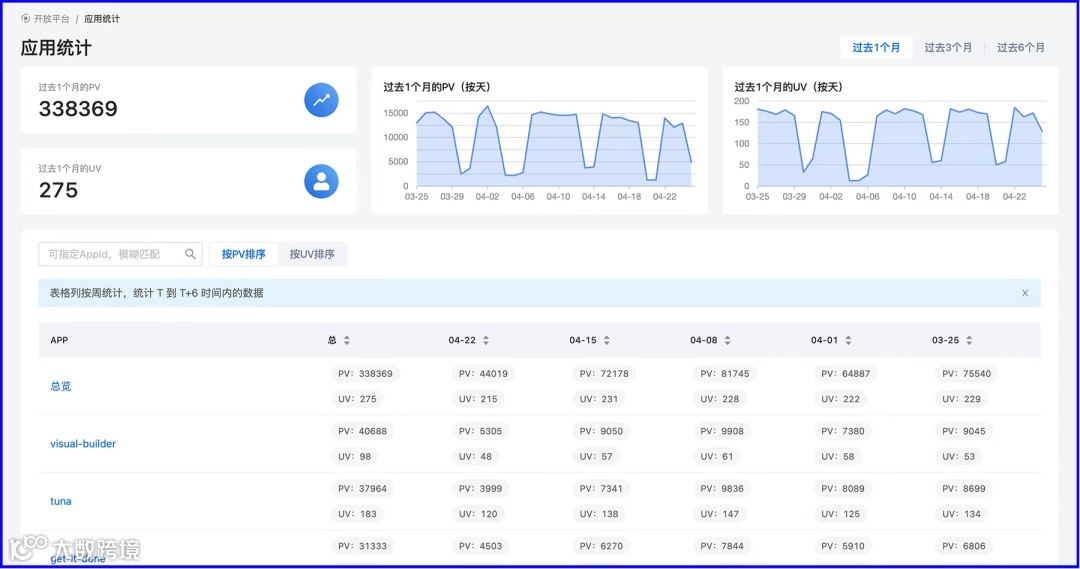
Task: Click the PV: 6806 cell
Action: pos(964,546)
